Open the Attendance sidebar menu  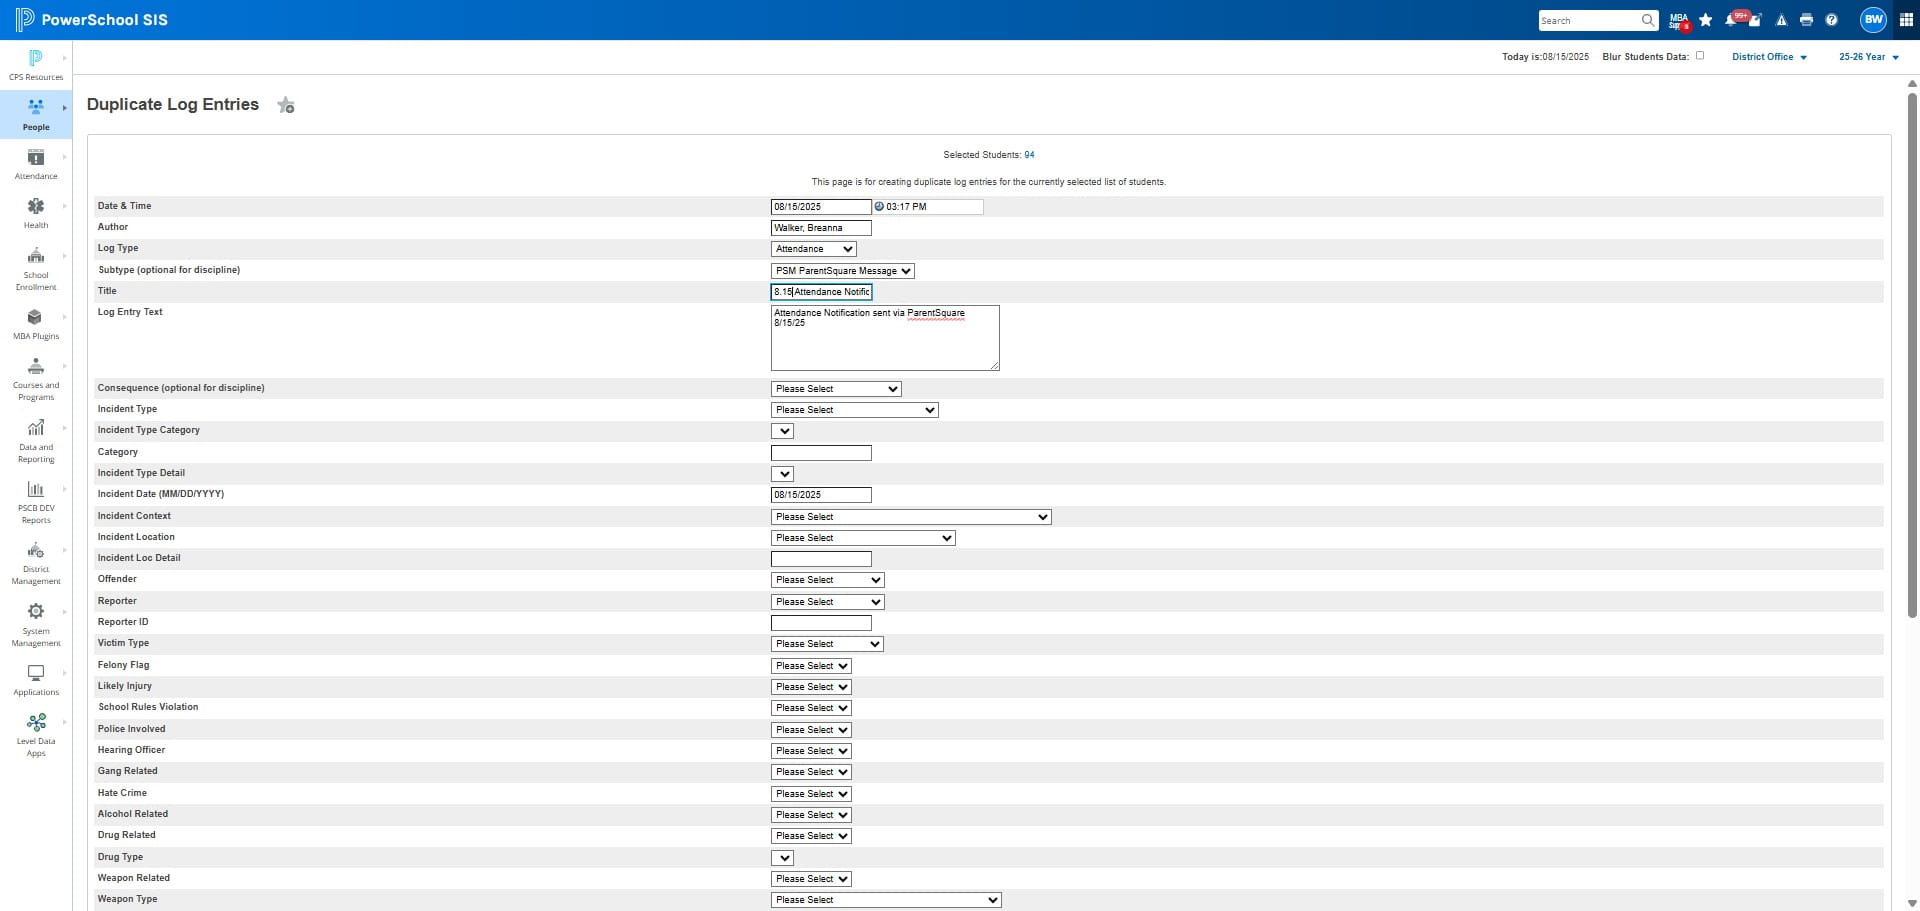(x=36, y=164)
